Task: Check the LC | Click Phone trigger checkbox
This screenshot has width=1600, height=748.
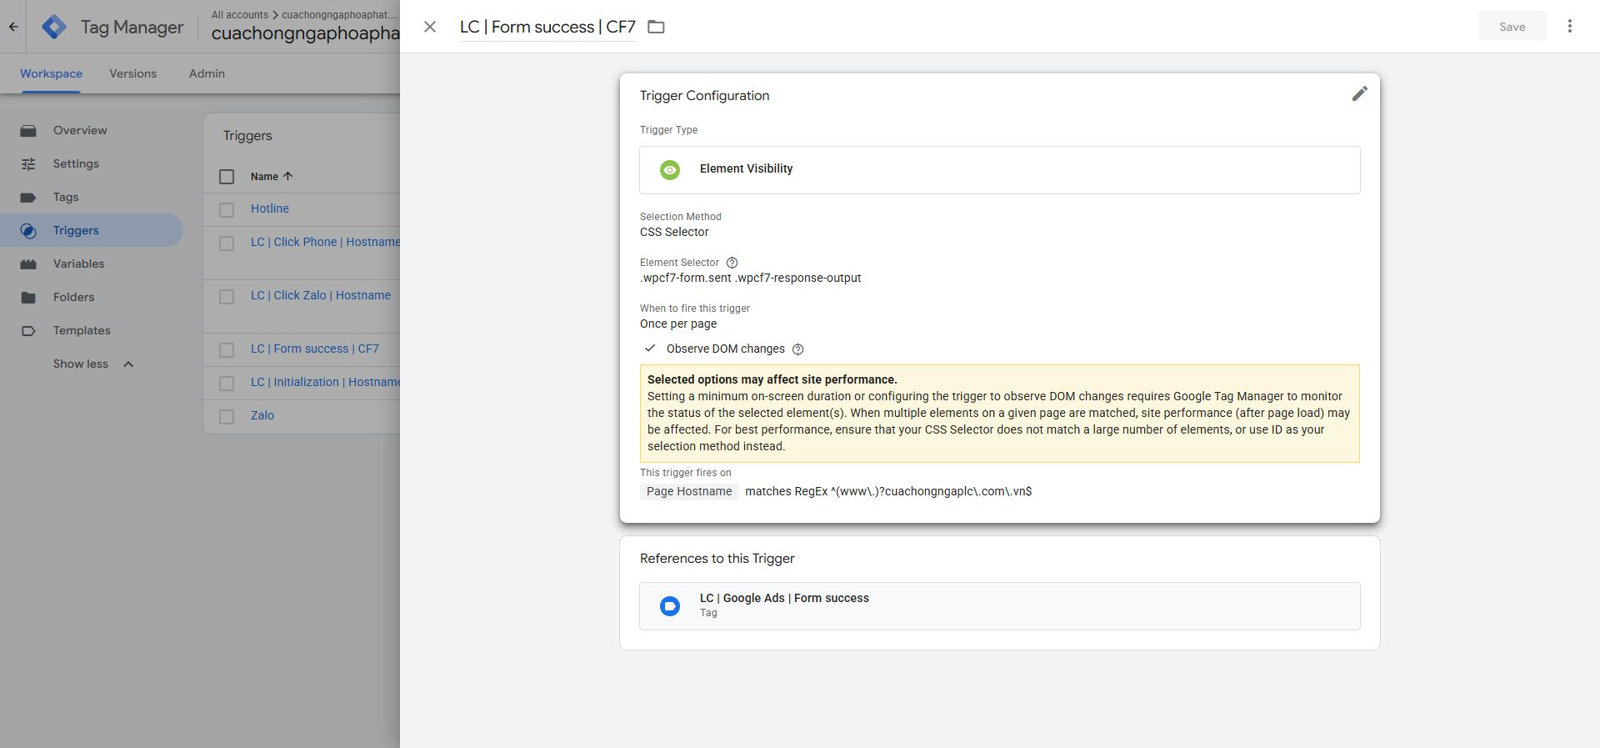Action: [x=227, y=243]
